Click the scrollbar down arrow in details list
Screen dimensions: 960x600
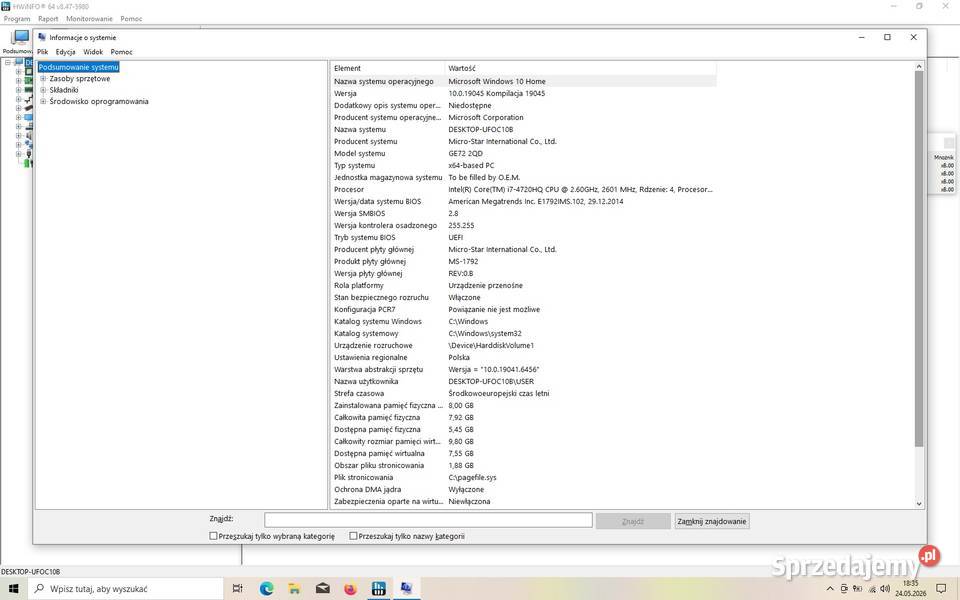(x=918, y=503)
